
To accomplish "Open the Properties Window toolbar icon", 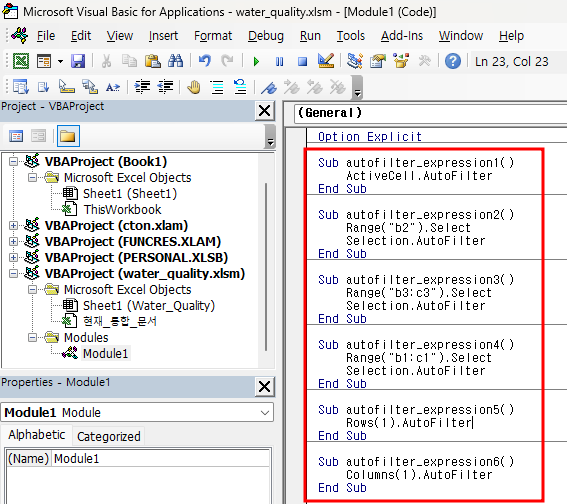I will pyautogui.click(x=378, y=61).
